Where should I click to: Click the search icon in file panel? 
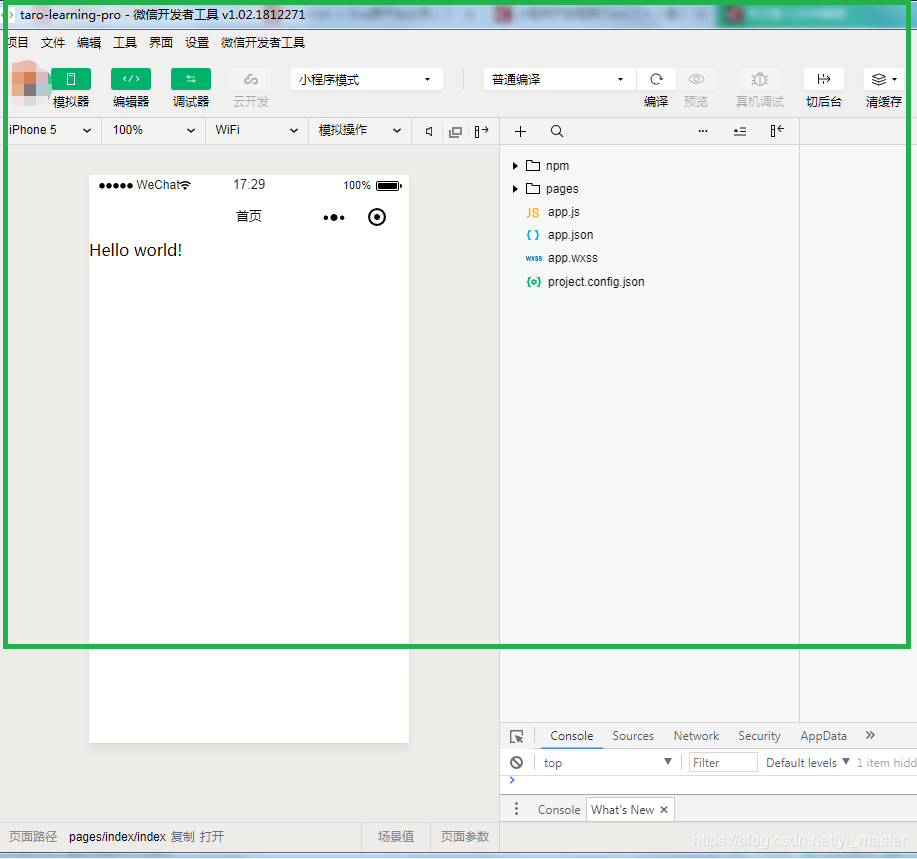click(557, 132)
